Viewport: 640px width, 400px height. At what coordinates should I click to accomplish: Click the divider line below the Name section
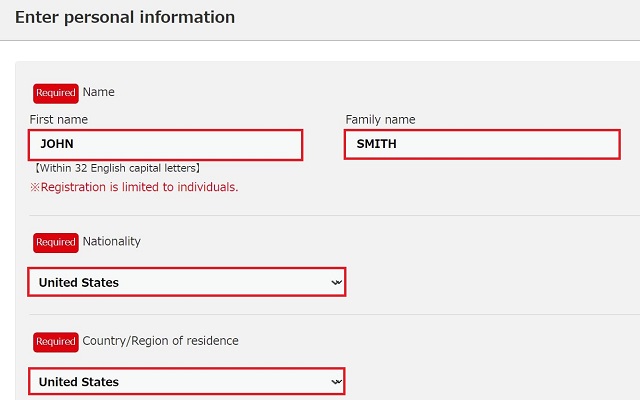334,215
